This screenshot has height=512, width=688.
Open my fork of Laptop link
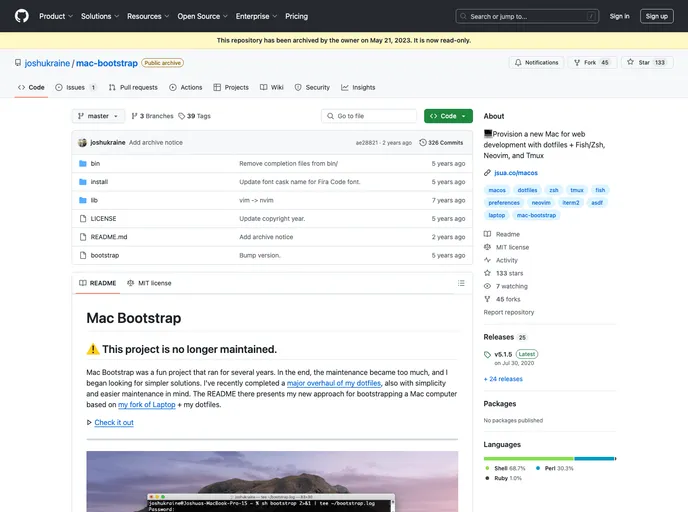point(147,405)
